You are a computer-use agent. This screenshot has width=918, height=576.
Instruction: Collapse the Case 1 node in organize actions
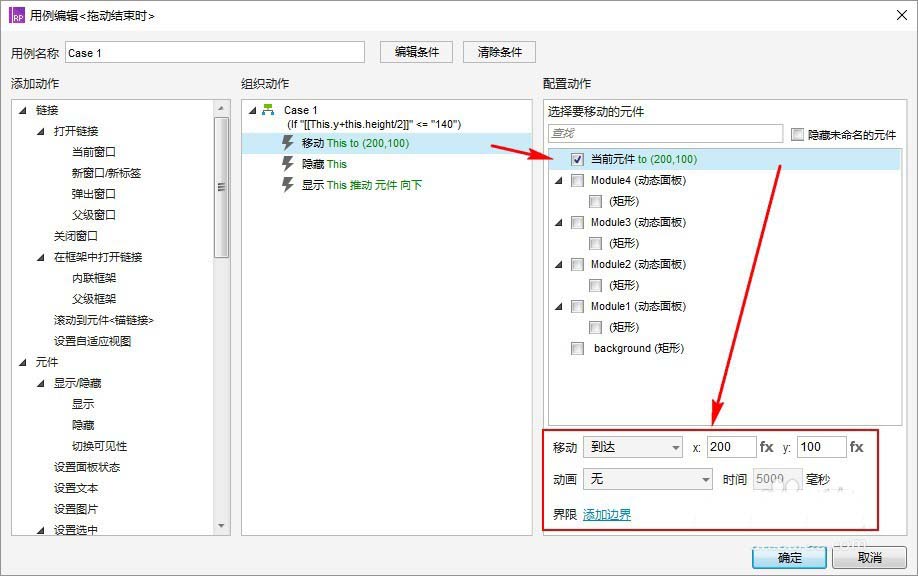tap(253, 110)
